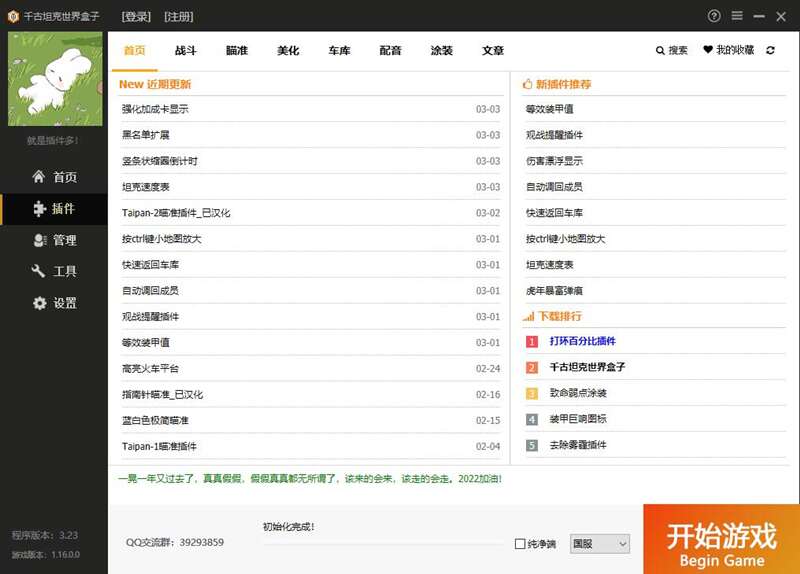Click rank 4 badge in 下载排行
Viewport: 800px width, 574px height.
click(532, 419)
